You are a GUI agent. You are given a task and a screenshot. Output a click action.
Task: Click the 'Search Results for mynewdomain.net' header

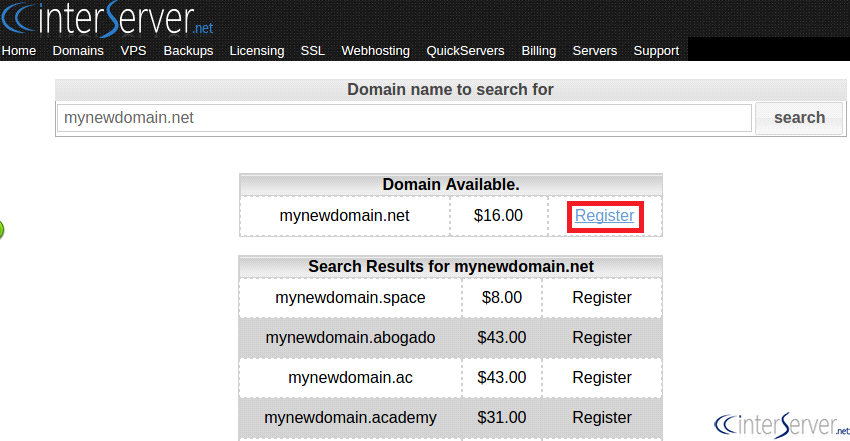[450, 267]
